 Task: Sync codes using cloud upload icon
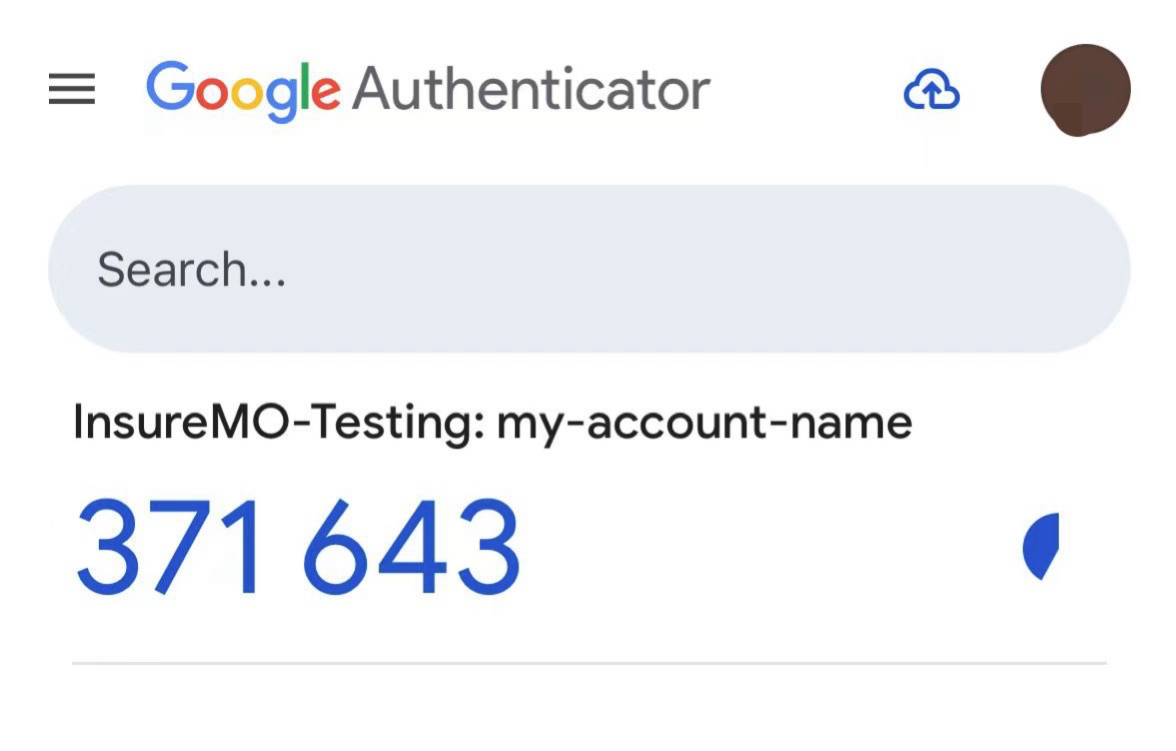click(932, 89)
